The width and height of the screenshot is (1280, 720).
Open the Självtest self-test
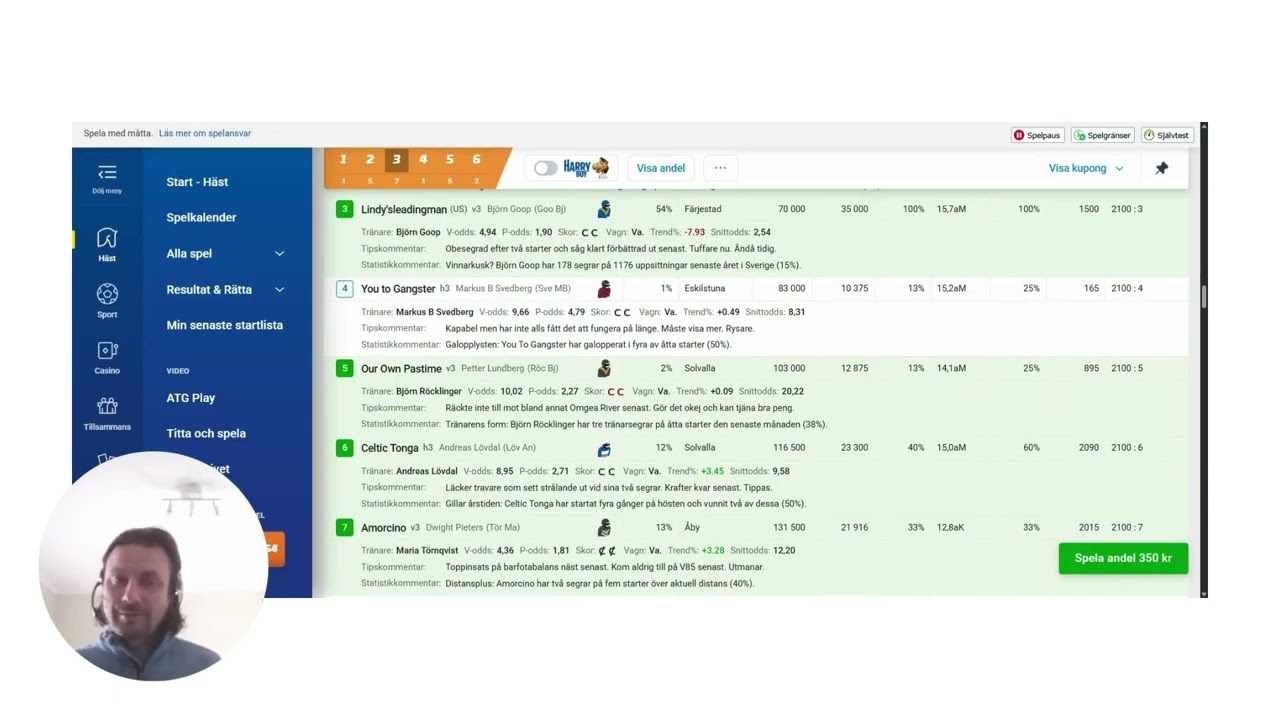tap(1167, 135)
